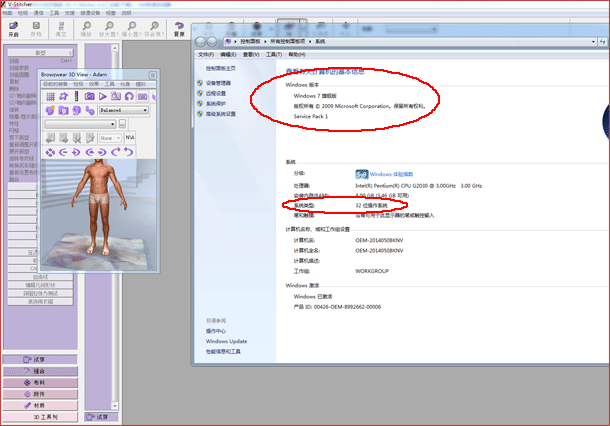
Task: Select the 3D 工具列 tab button in left panel
Action: (x=40, y=417)
